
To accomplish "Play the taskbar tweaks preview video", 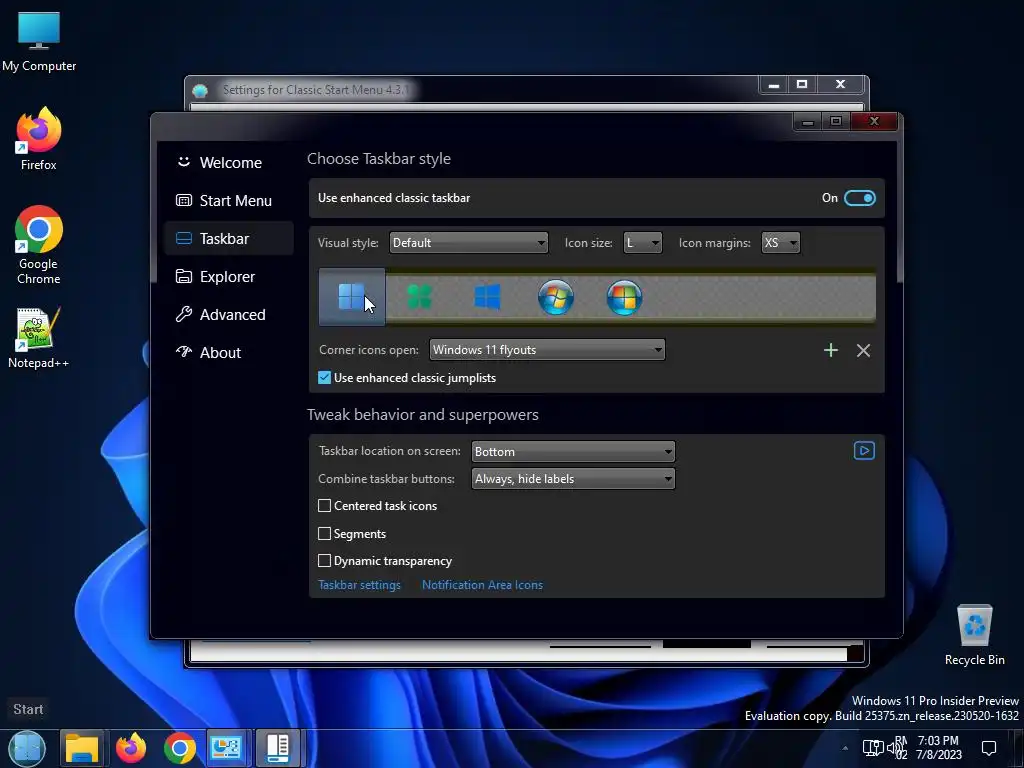I will click(864, 451).
